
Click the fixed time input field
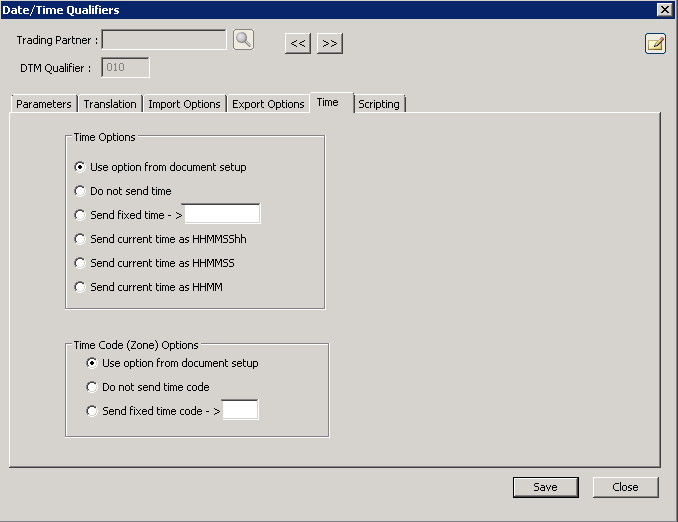[222, 214]
